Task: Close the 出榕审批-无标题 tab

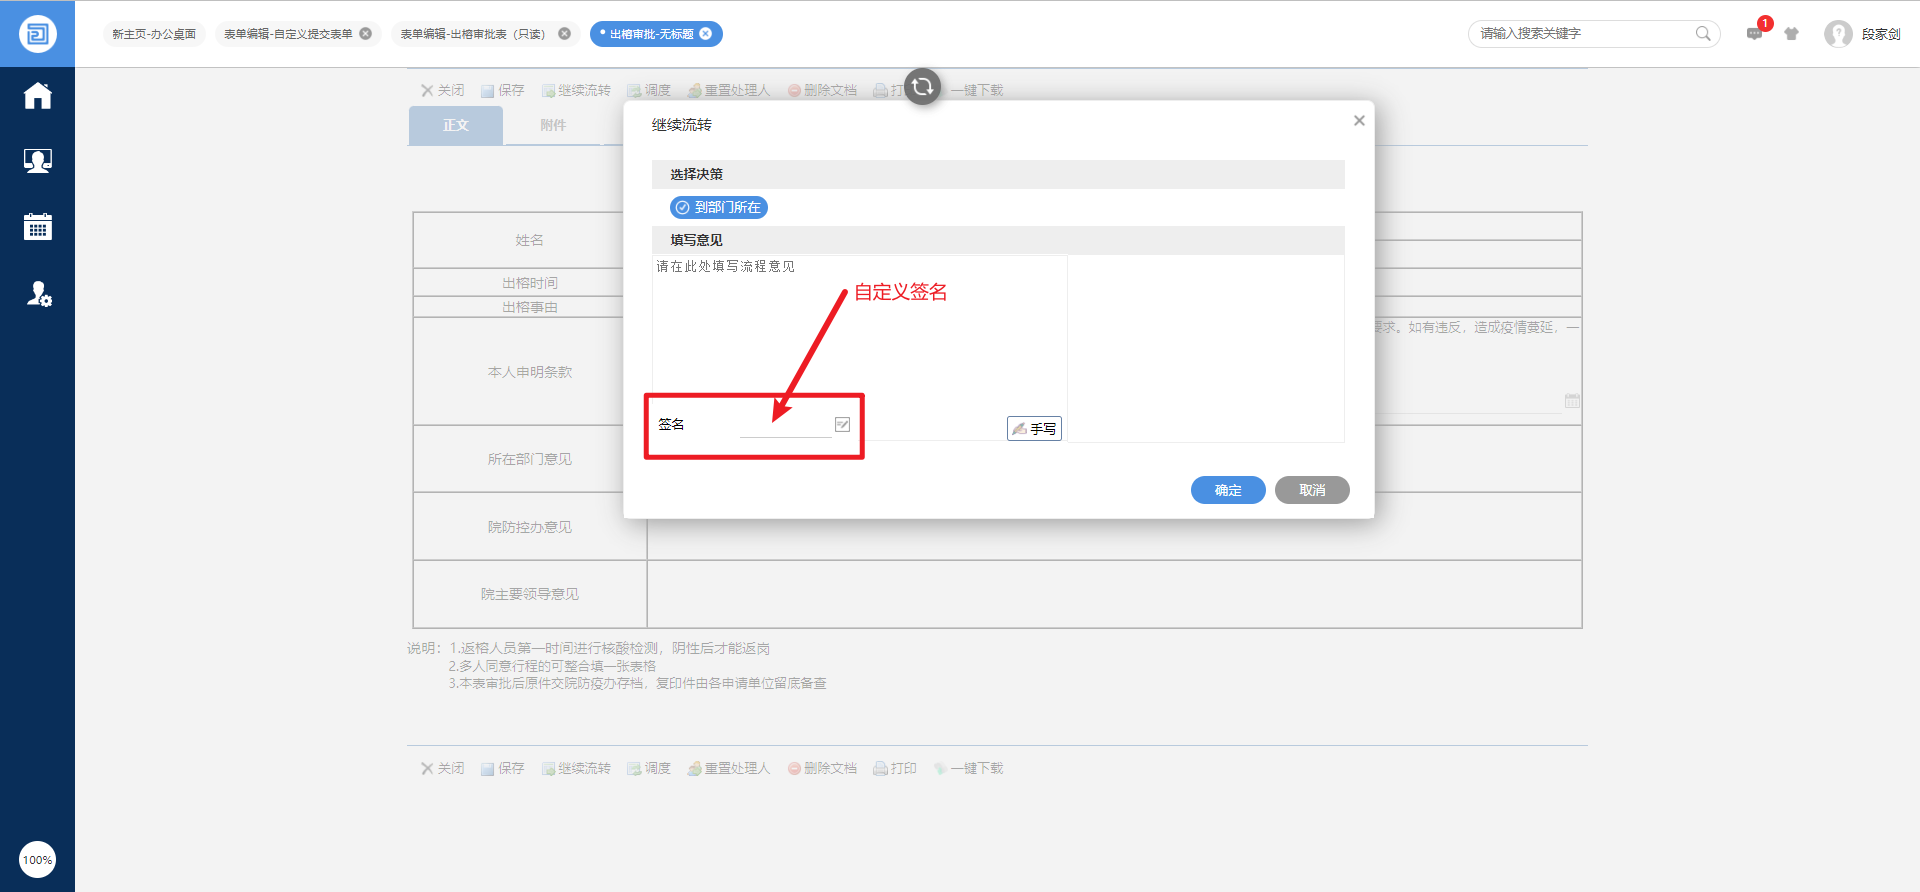Action: click(x=706, y=34)
